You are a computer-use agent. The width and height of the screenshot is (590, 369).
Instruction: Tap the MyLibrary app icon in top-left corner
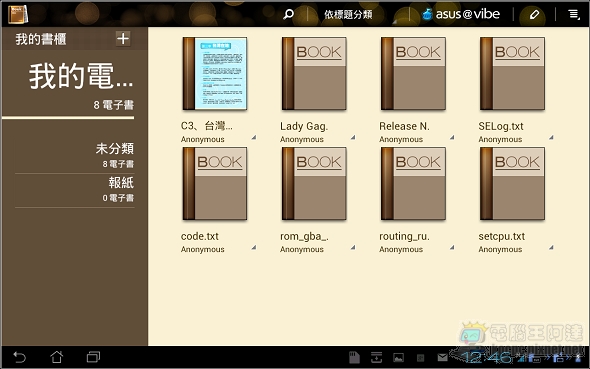coord(18,15)
